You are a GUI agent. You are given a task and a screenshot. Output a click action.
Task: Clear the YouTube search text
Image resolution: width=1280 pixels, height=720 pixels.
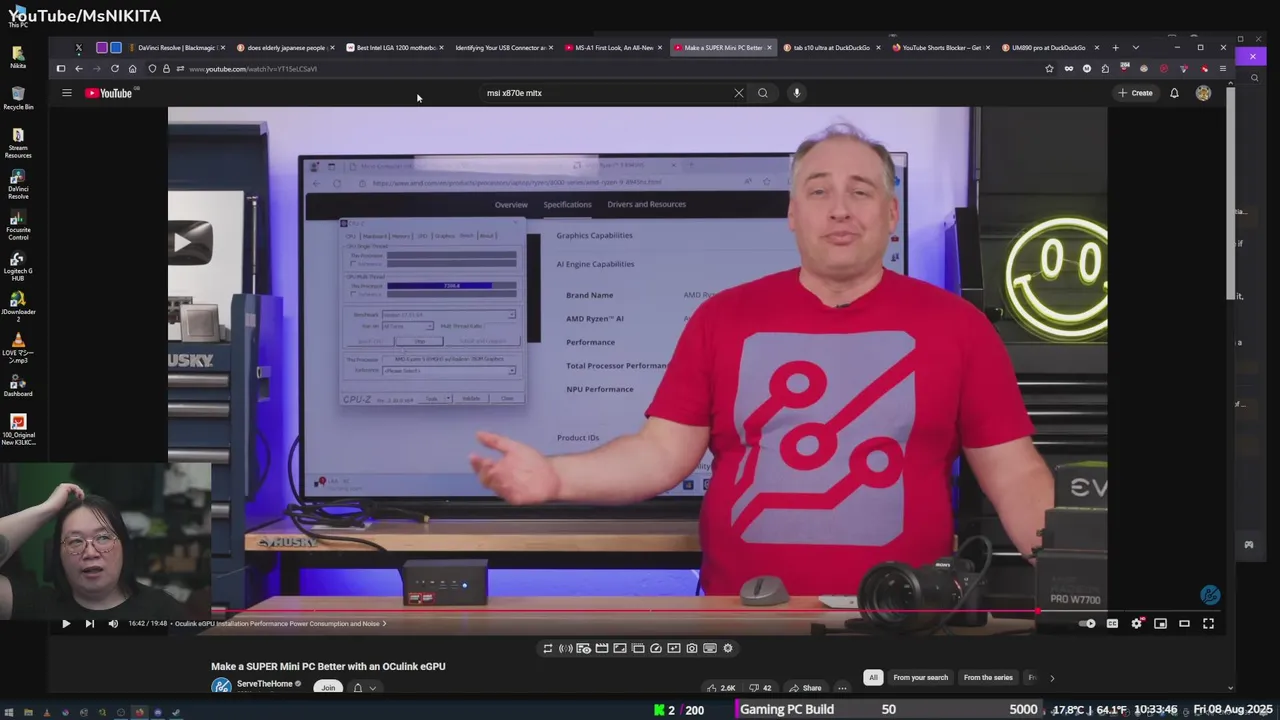click(x=739, y=93)
